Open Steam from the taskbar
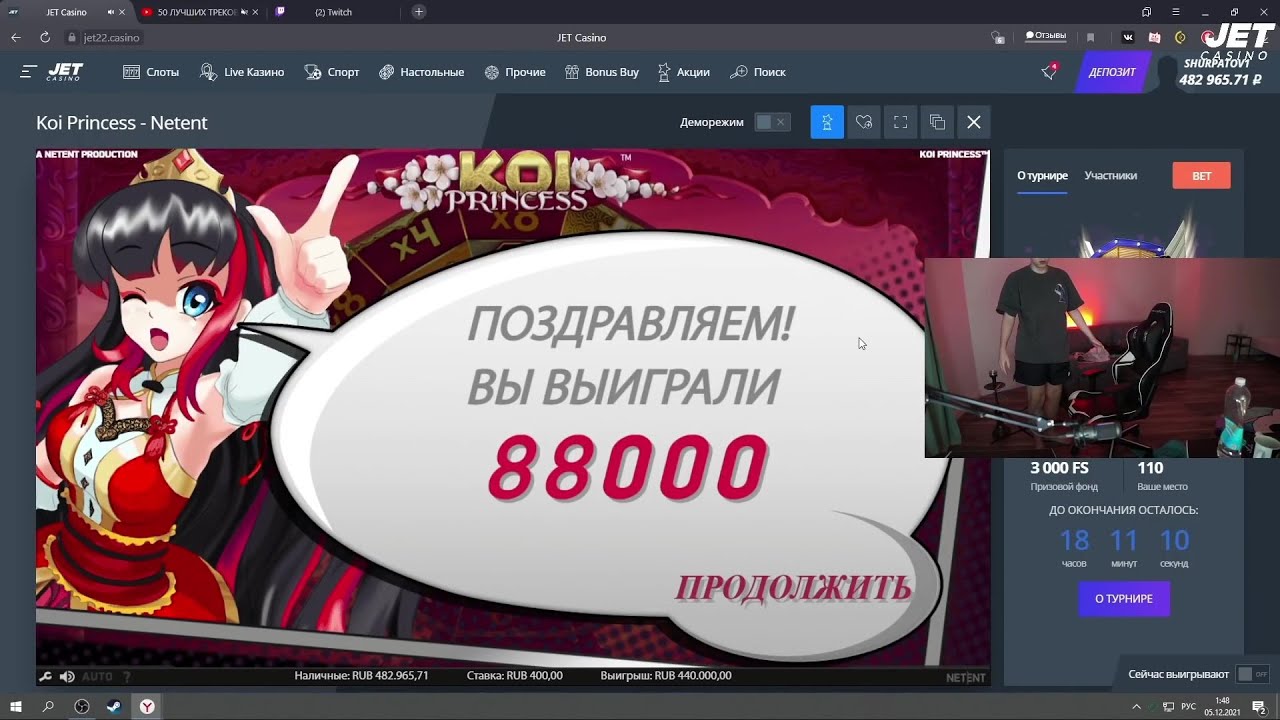This screenshot has height=720, width=1280. 114,706
